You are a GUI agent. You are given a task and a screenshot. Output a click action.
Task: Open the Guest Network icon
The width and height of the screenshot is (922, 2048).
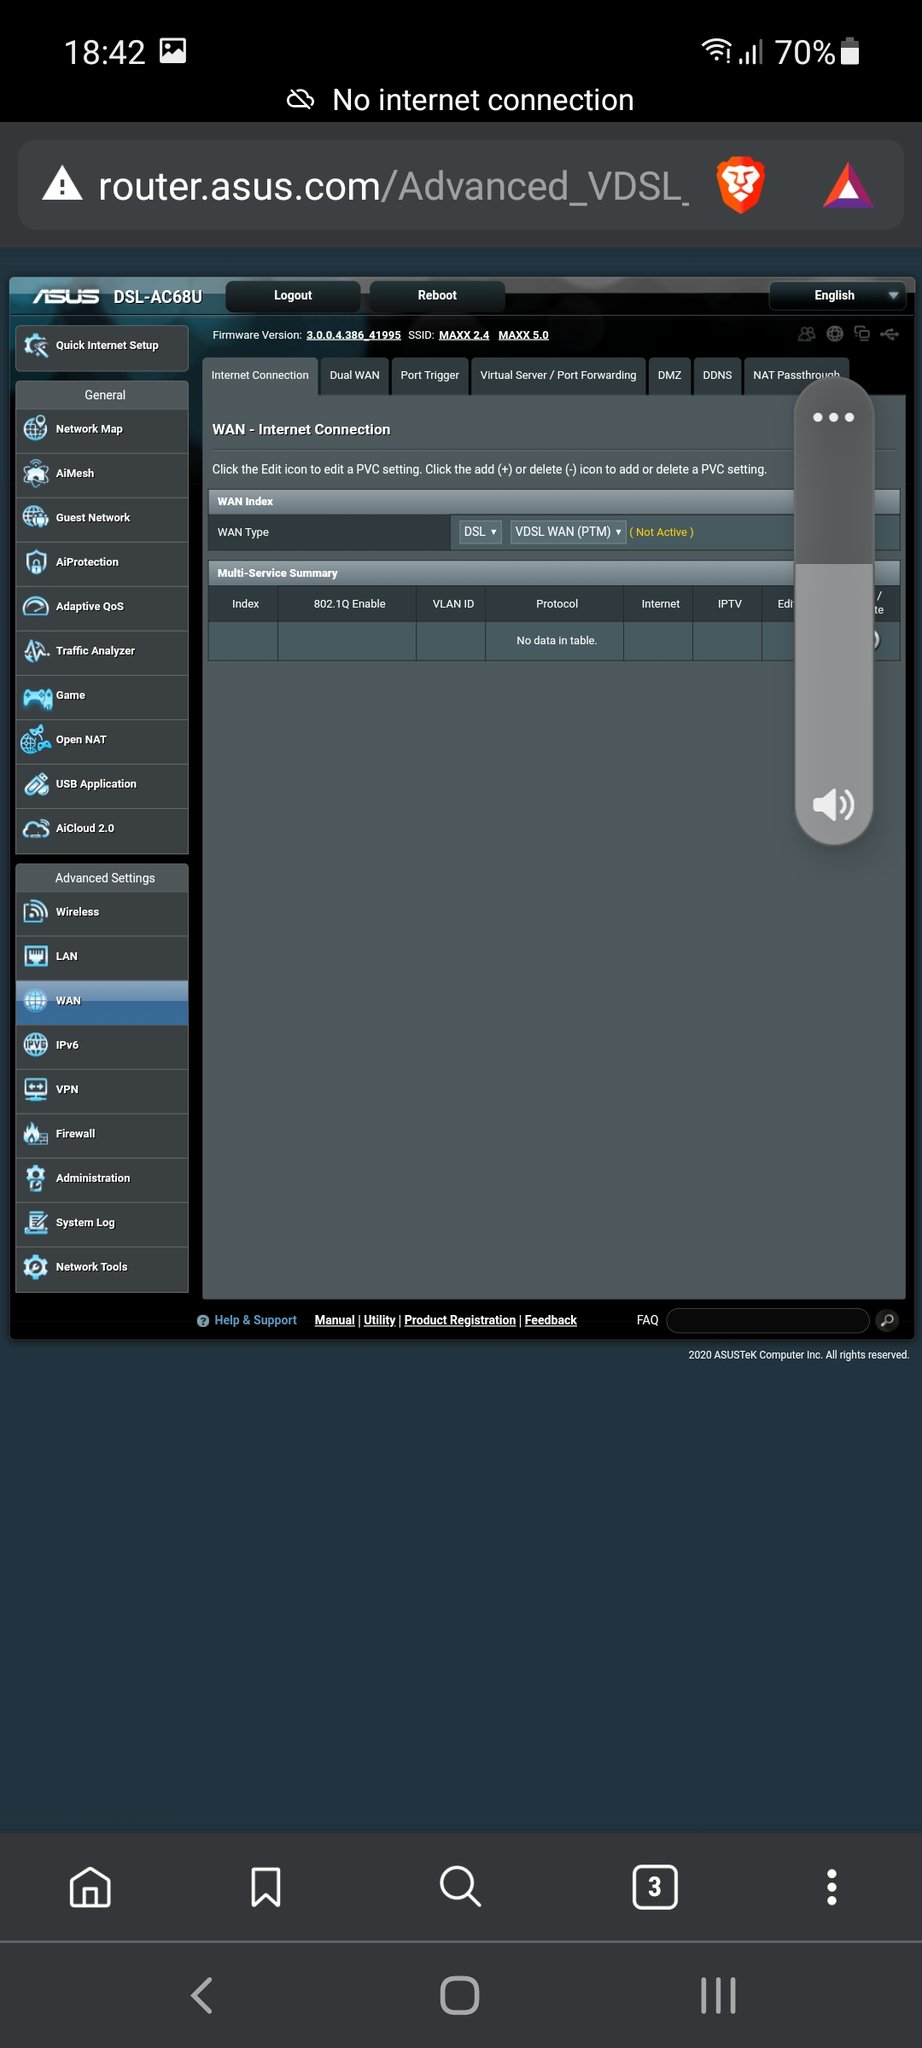36,517
